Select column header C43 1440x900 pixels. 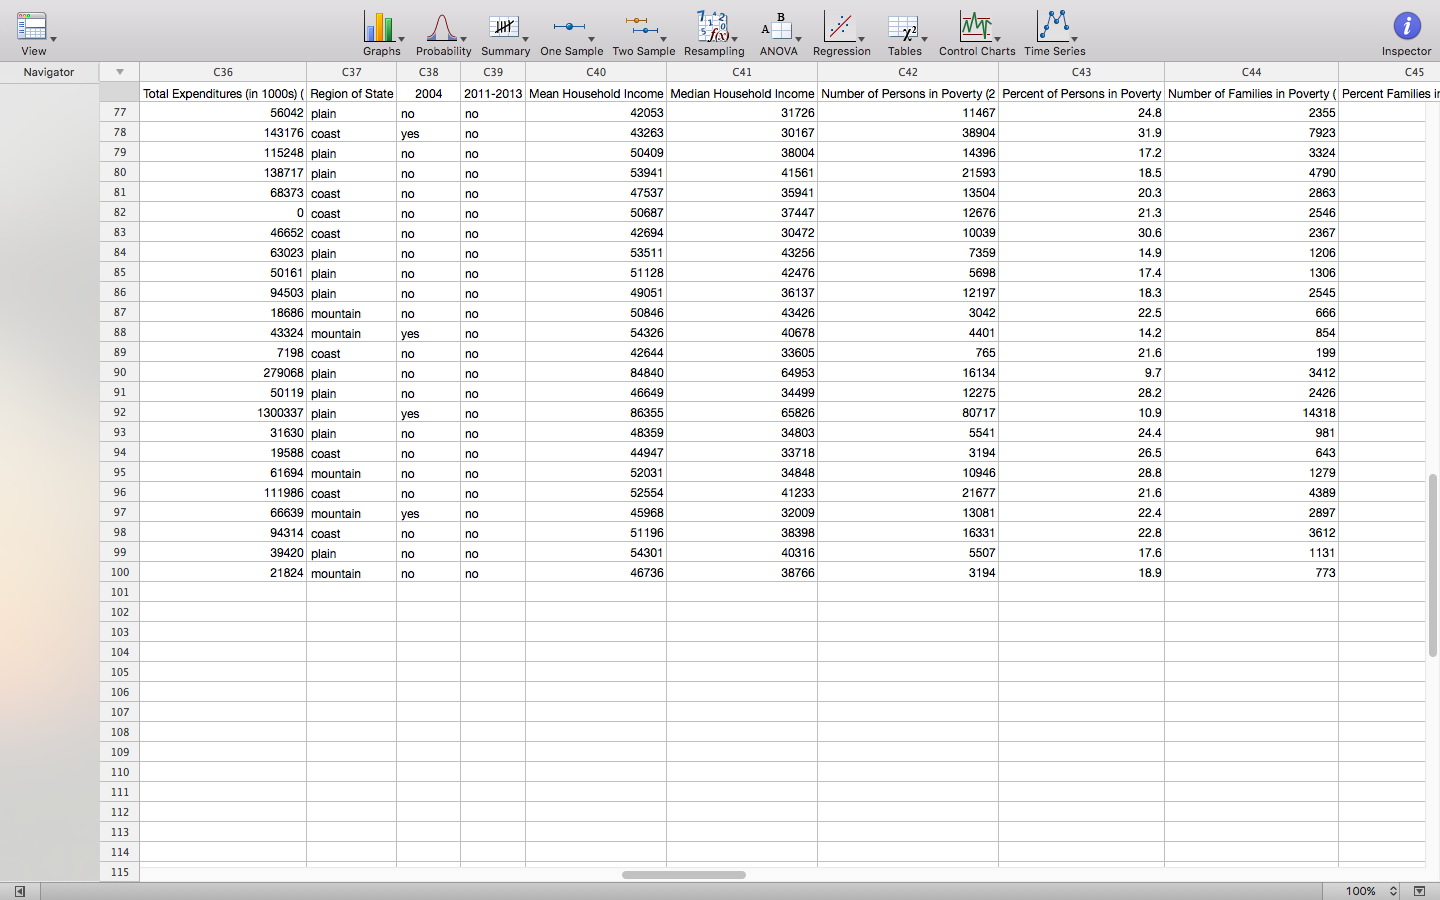pos(1082,72)
